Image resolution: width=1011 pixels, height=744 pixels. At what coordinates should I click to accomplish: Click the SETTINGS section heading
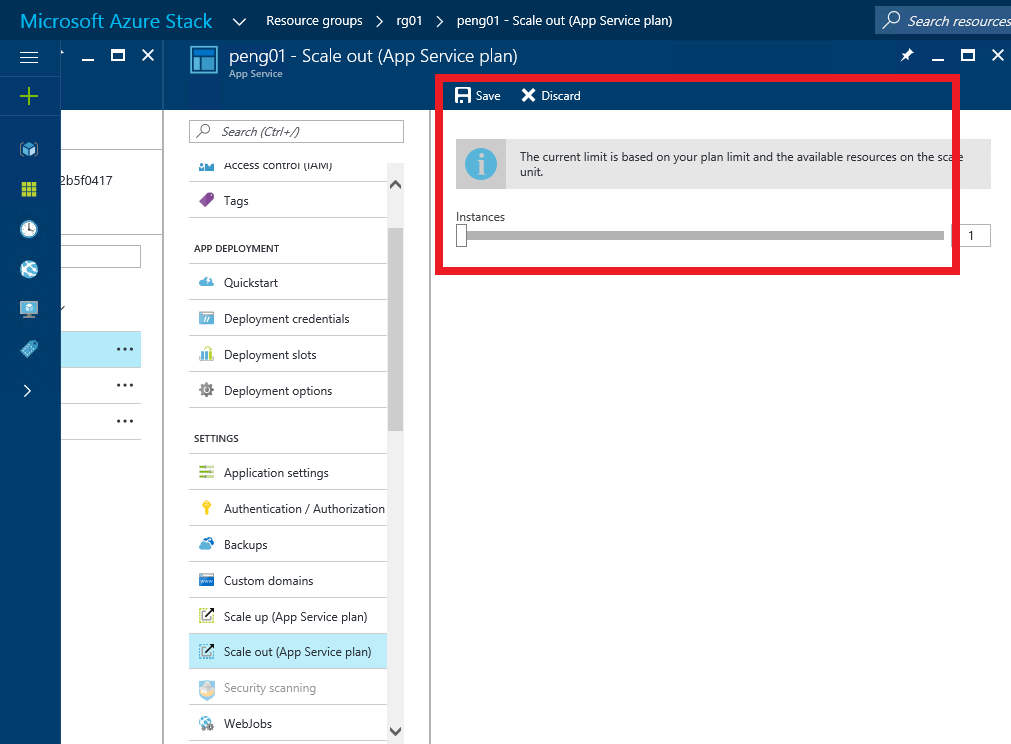216,438
